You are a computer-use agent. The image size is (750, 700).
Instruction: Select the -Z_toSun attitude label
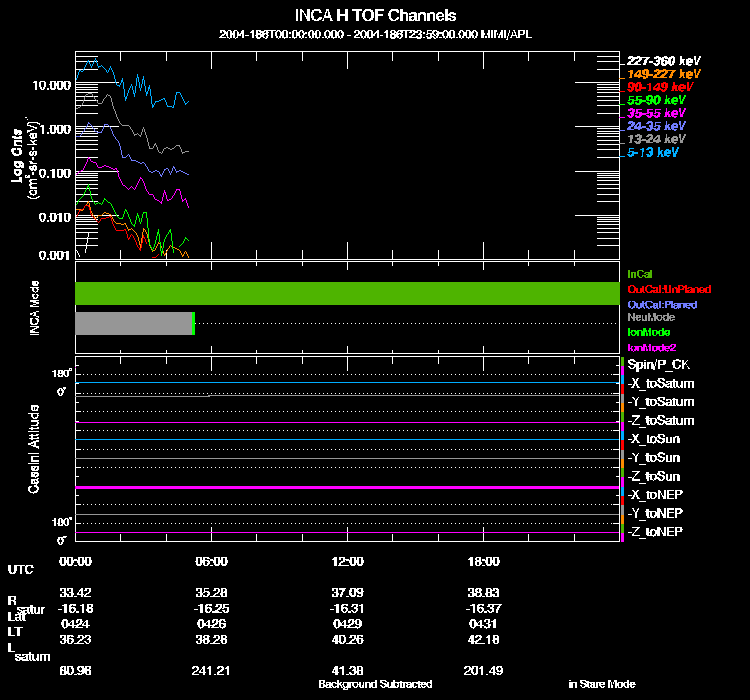tap(653, 477)
